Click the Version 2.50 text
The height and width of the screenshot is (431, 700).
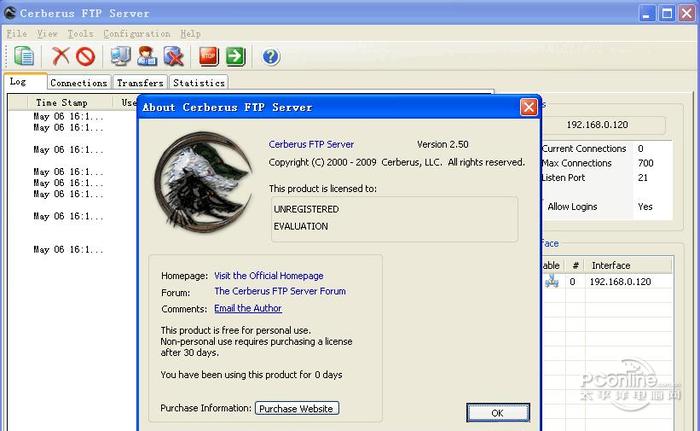[443, 144]
